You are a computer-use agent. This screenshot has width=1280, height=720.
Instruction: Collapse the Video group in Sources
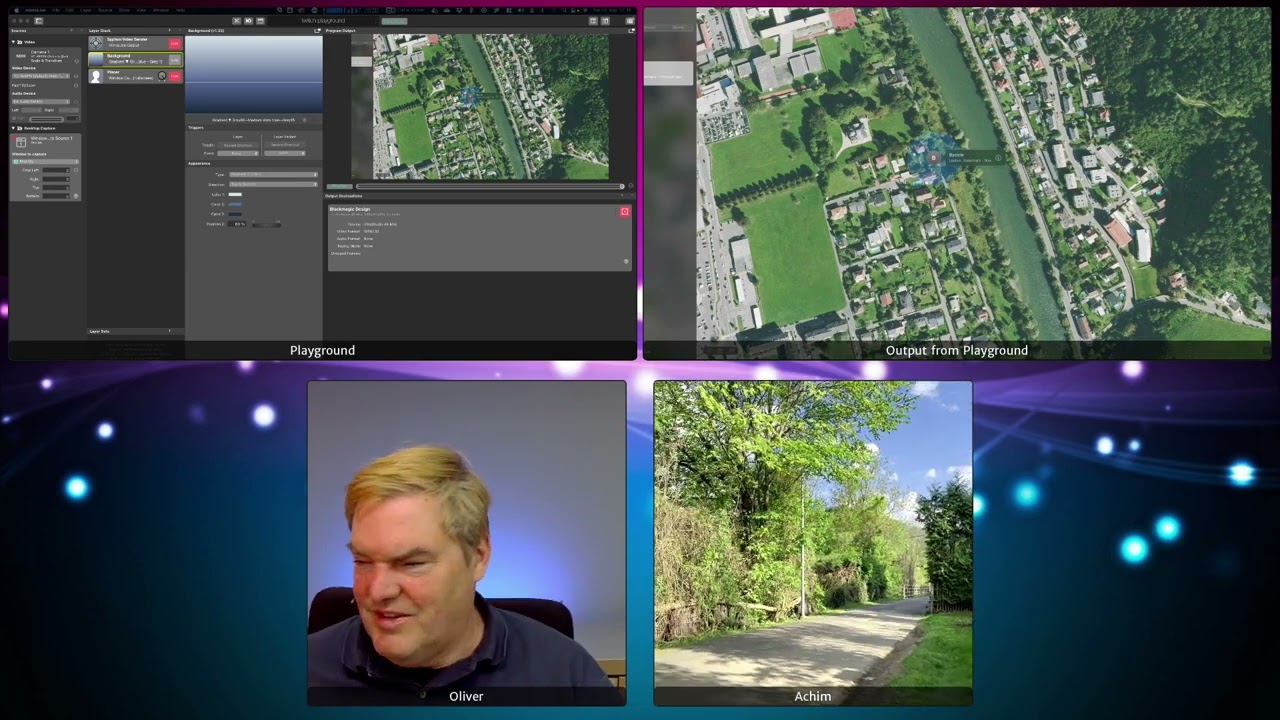(x=13, y=42)
